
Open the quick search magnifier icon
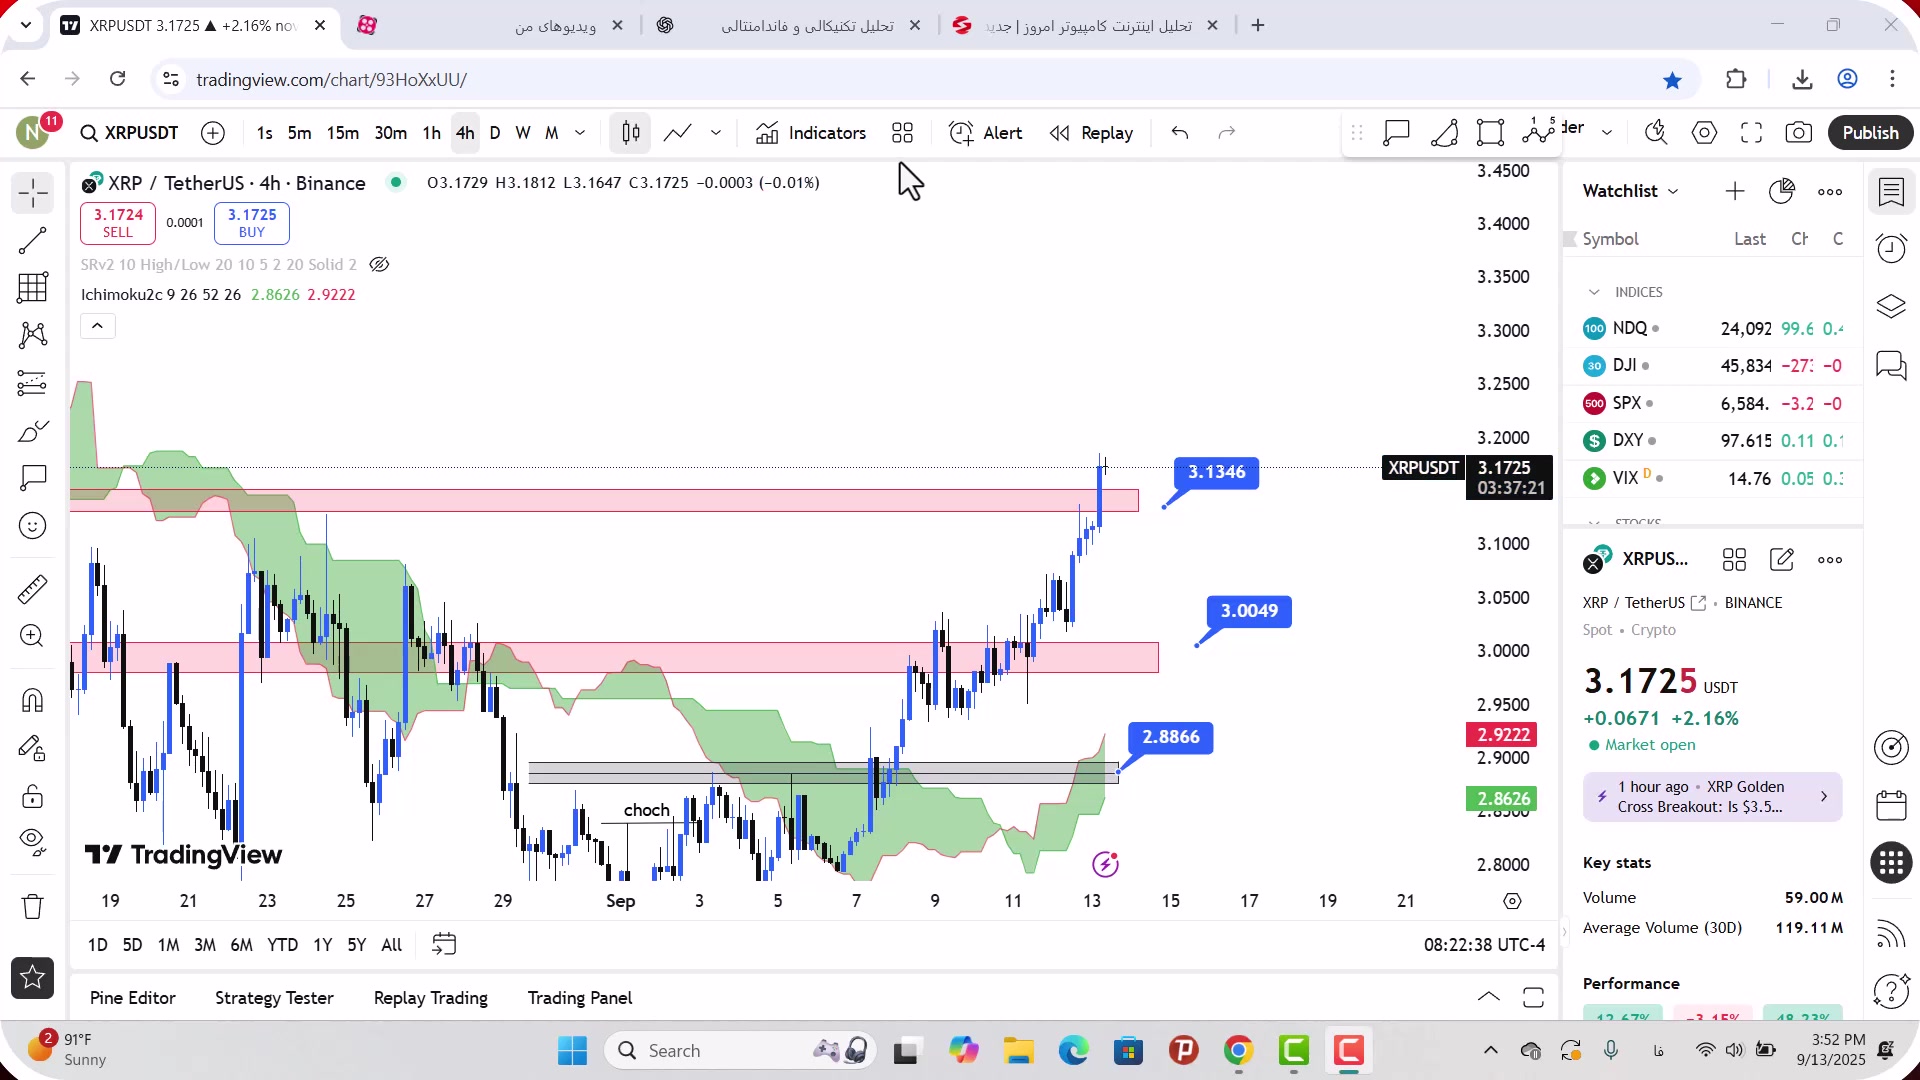(1656, 133)
